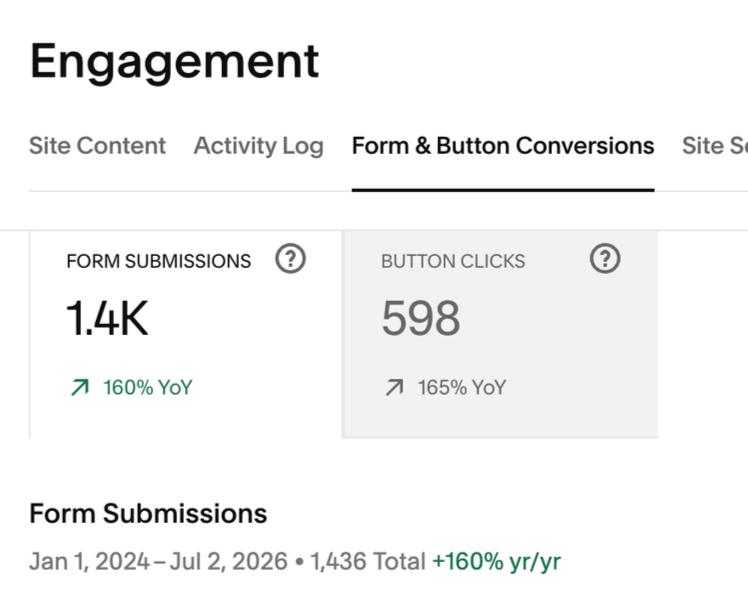Click the +160% yr/yr green label
Image resolution: width=748 pixels, height=599 pixels.
tap(496, 561)
